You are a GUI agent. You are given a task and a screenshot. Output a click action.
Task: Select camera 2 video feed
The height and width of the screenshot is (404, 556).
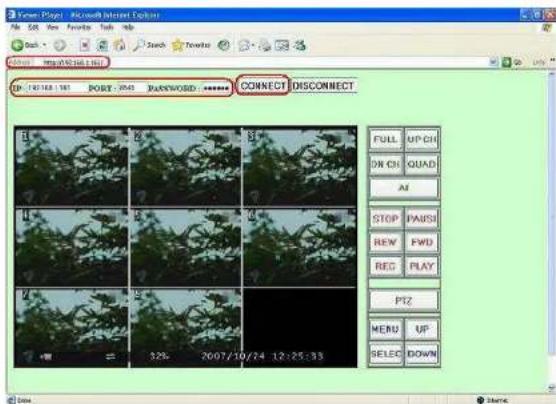point(186,167)
